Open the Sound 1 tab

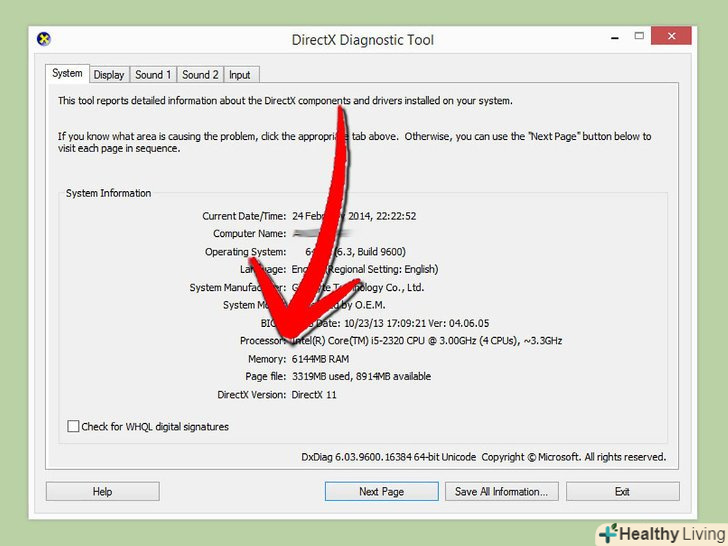pyautogui.click(x=153, y=75)
